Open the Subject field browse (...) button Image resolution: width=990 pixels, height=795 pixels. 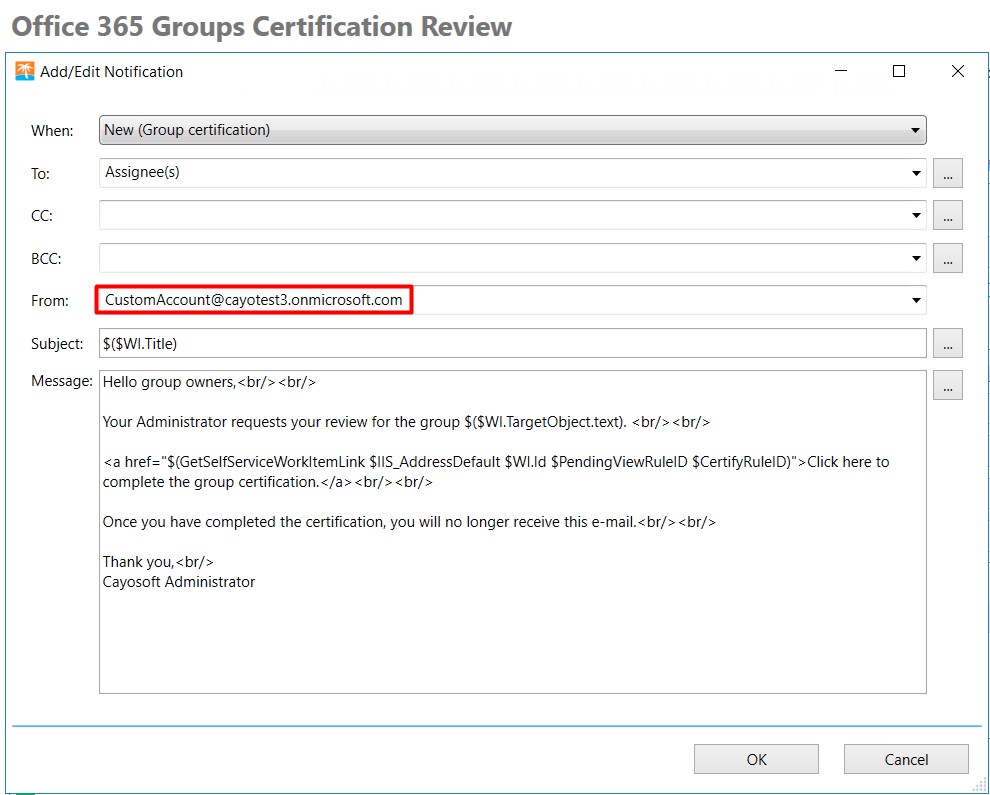[948, 343]
